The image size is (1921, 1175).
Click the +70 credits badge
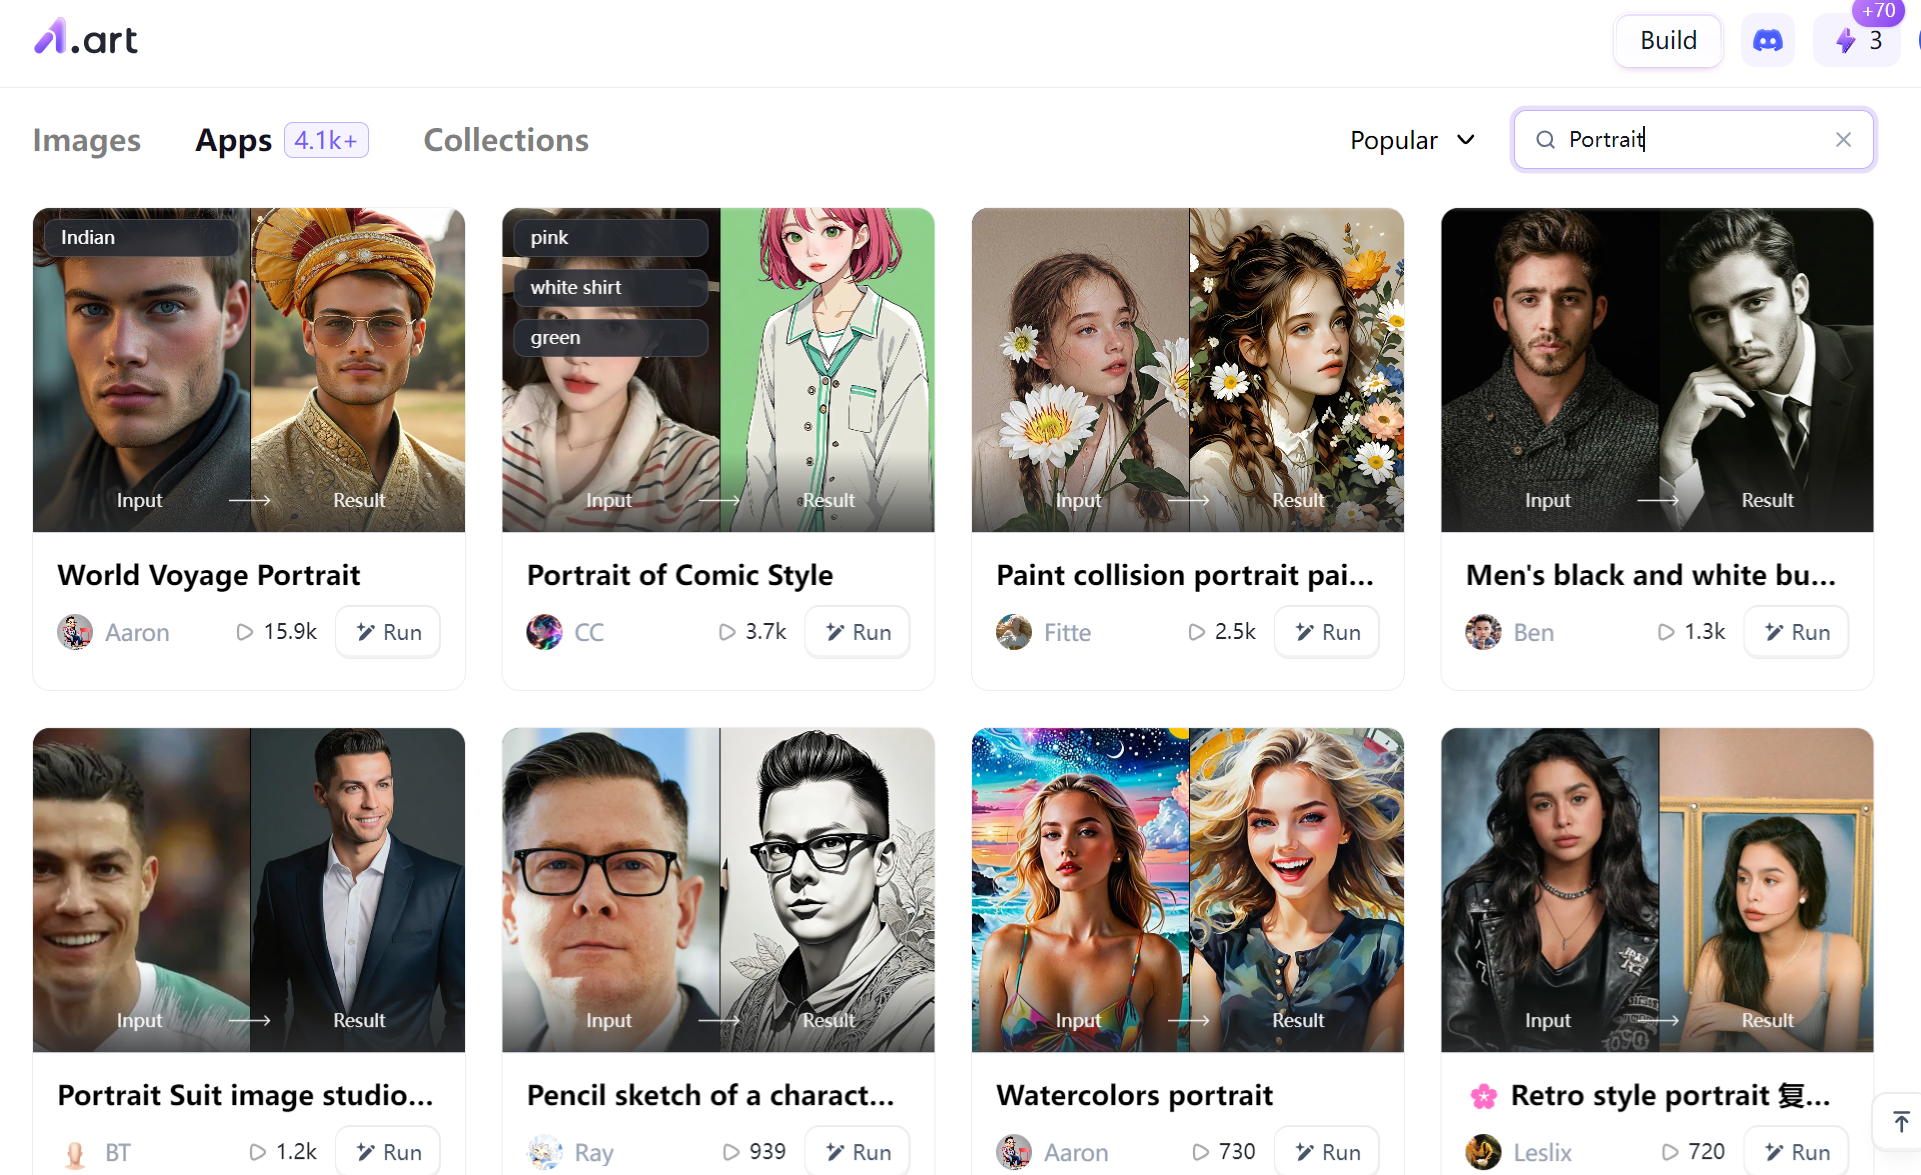(x=1877, y=11)
